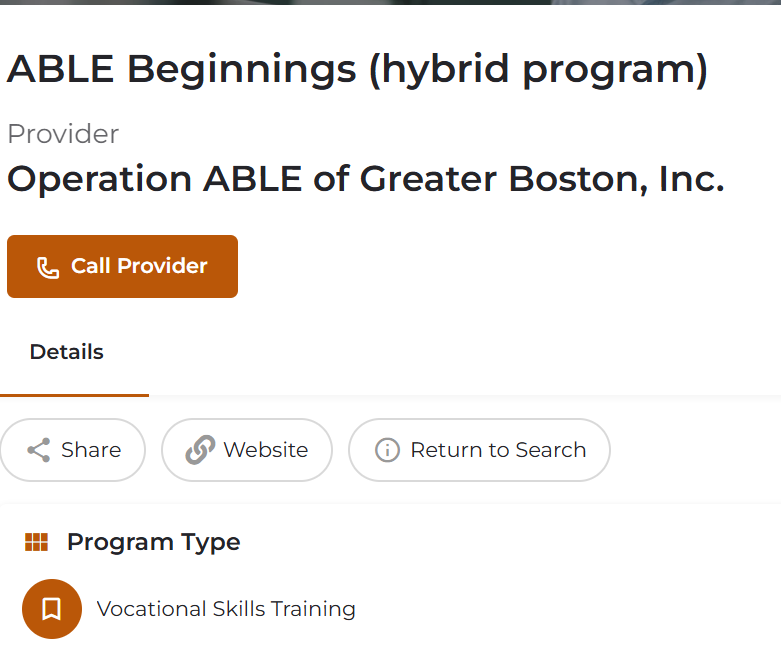781x657 pixels.
Task: Click the Program Type heading
Action: pyautogui.click(x=154, y=542)
